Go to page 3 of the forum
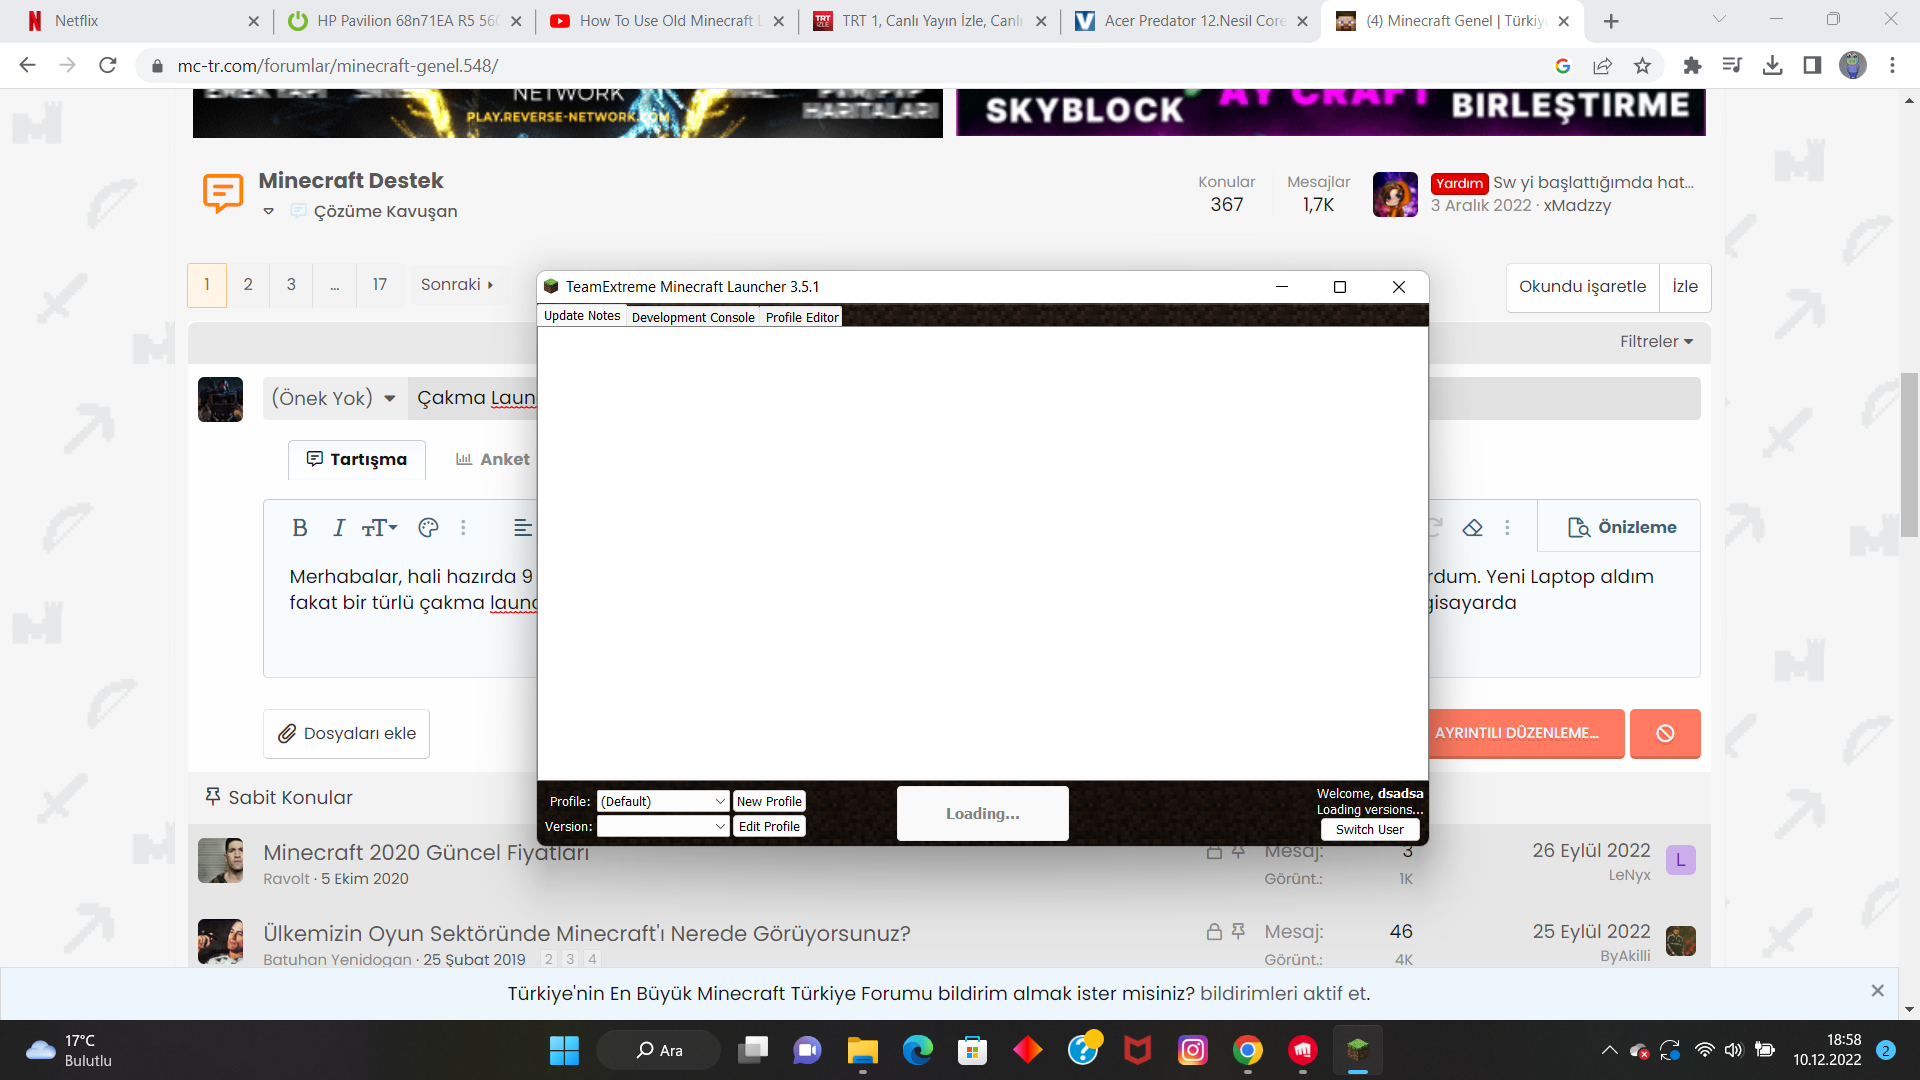 coord(291,284)
